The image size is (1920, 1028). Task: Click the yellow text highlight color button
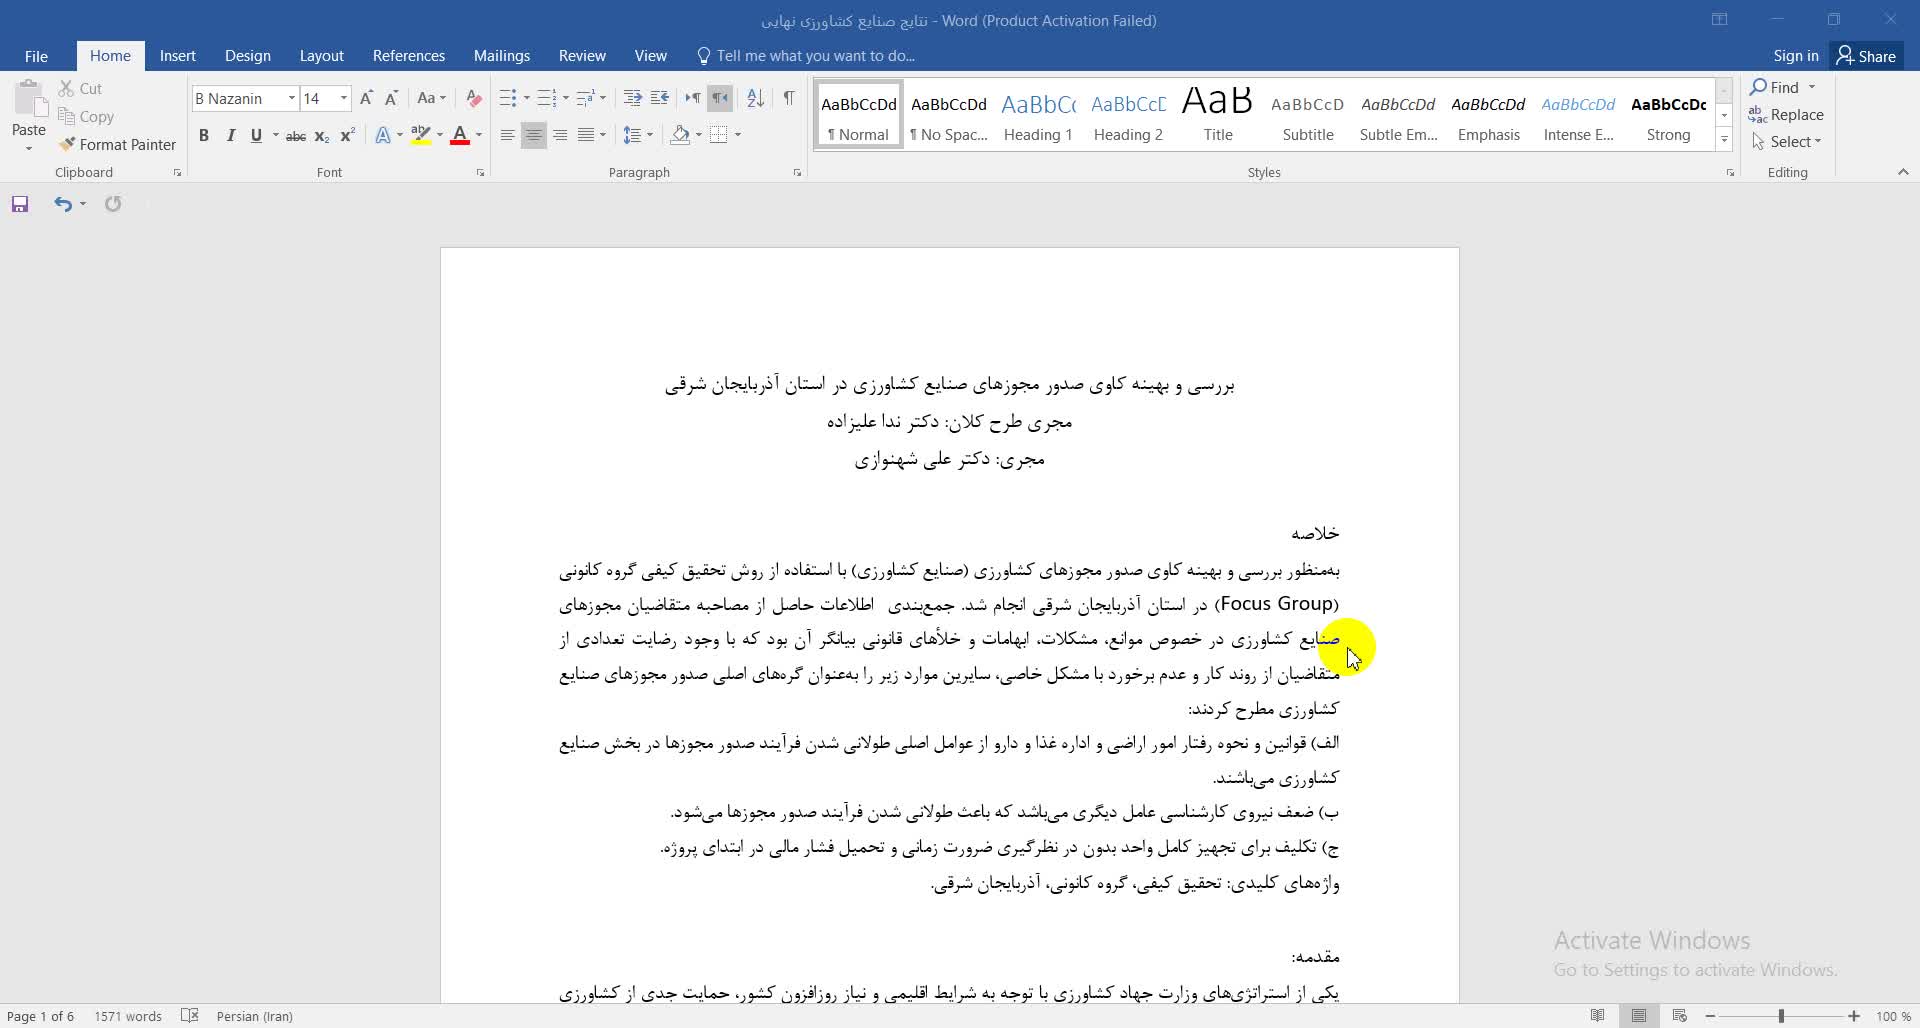421,135
